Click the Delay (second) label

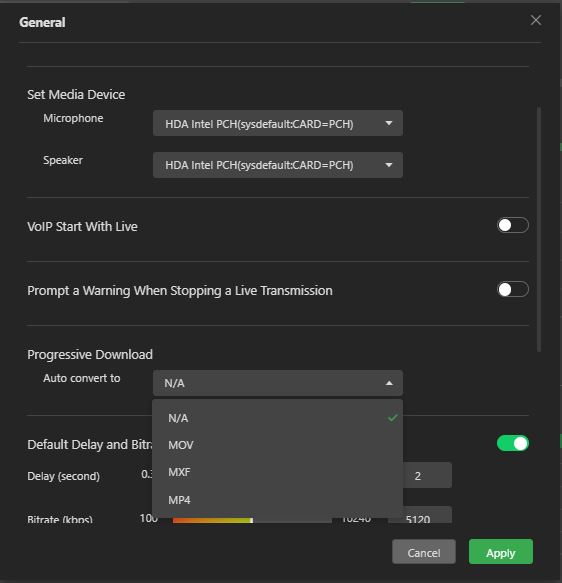64,476
